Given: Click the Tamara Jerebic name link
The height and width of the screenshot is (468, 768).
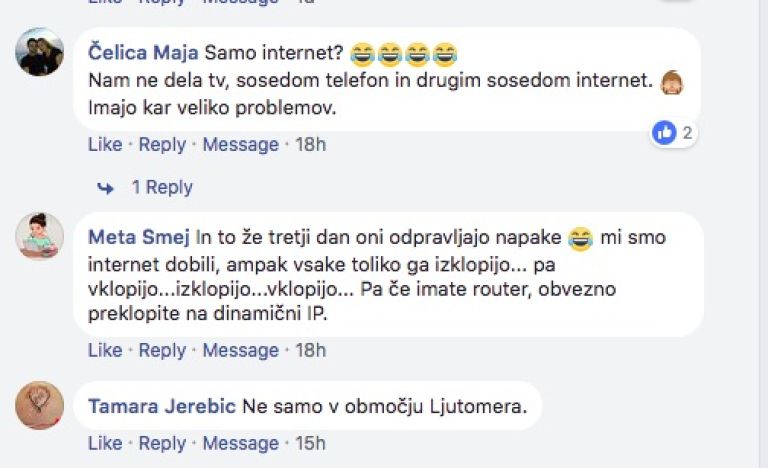Looking at the screenshot, I should pos(162,406).
